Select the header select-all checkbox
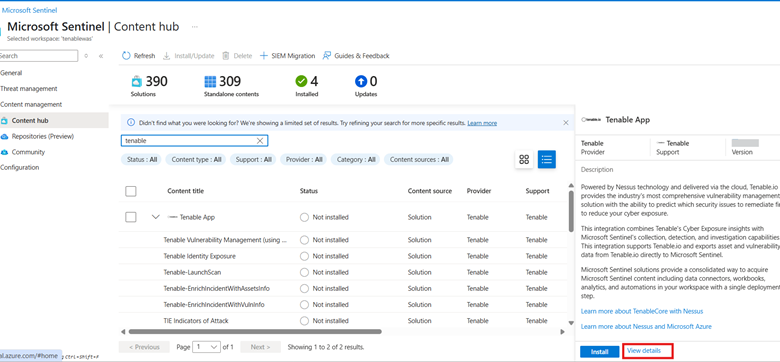Screen dimensions: 780x362 131,191
